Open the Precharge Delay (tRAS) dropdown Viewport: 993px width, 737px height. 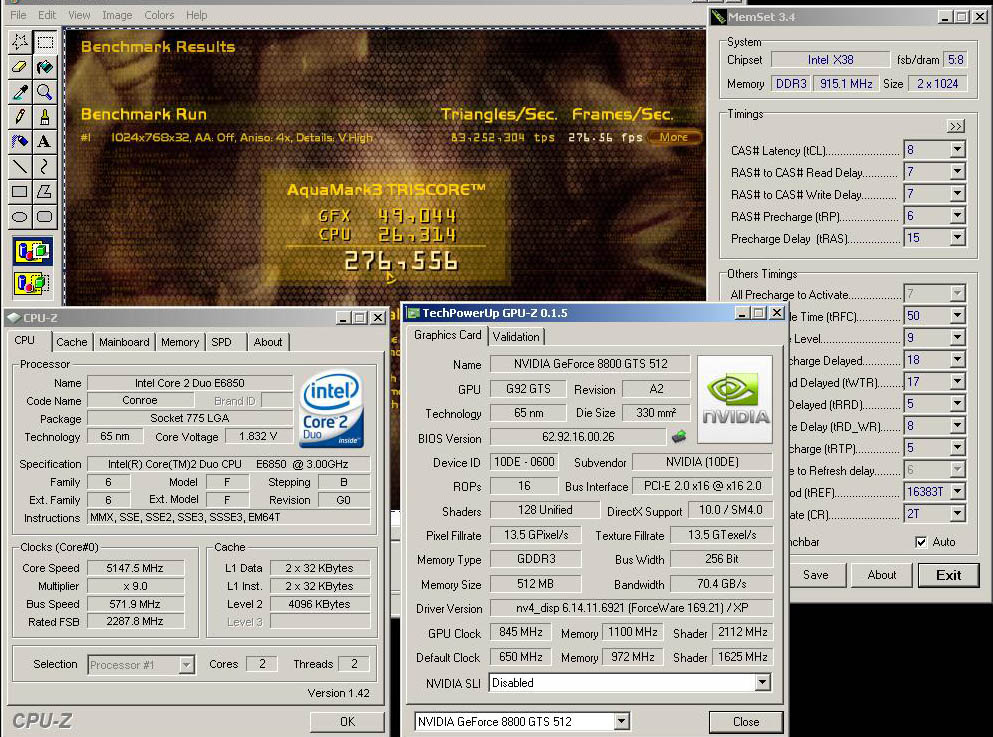[x=958, y=238]
